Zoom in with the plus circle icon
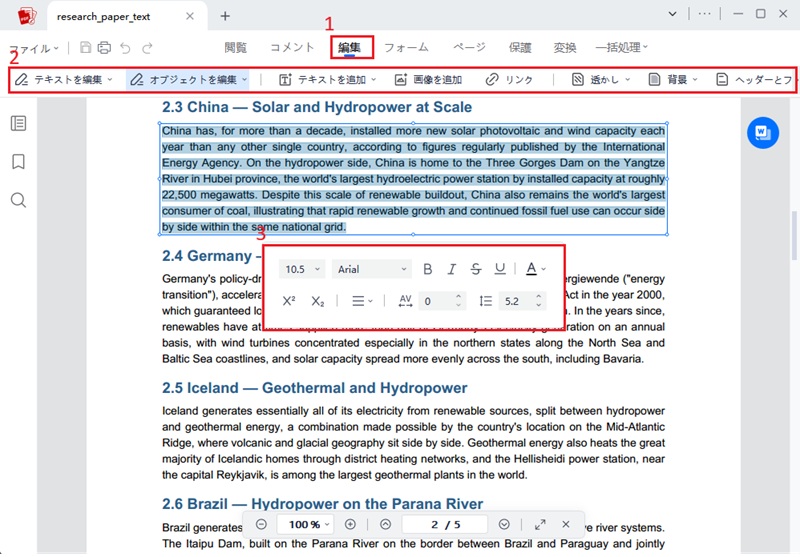Image resolution: width=800 pixels, height=557 pixels. 351,524
